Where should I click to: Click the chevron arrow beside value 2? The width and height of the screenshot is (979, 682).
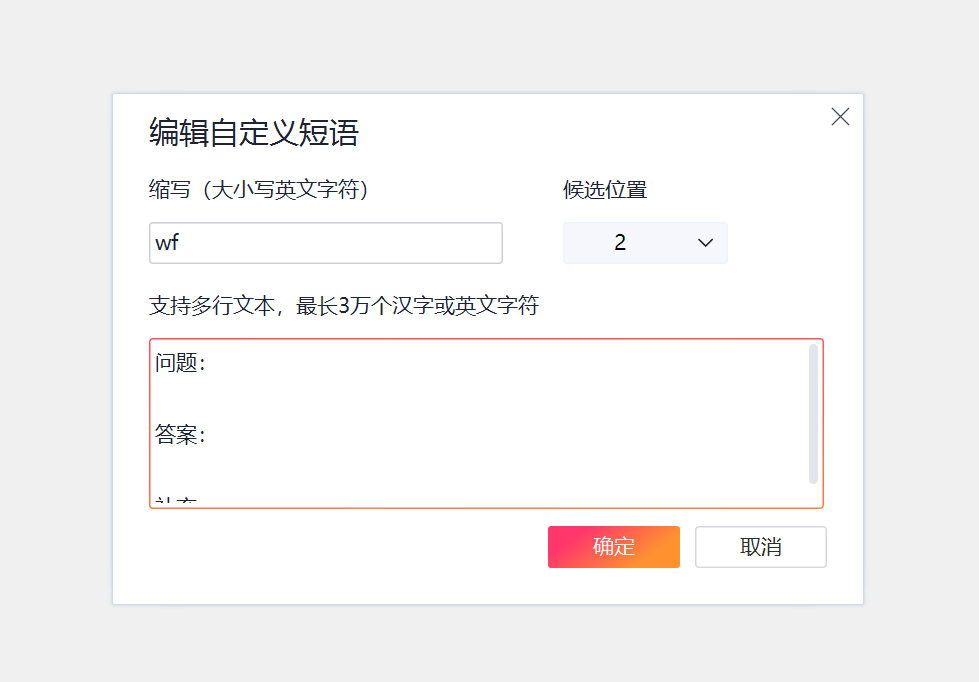(x=705, y=243)
